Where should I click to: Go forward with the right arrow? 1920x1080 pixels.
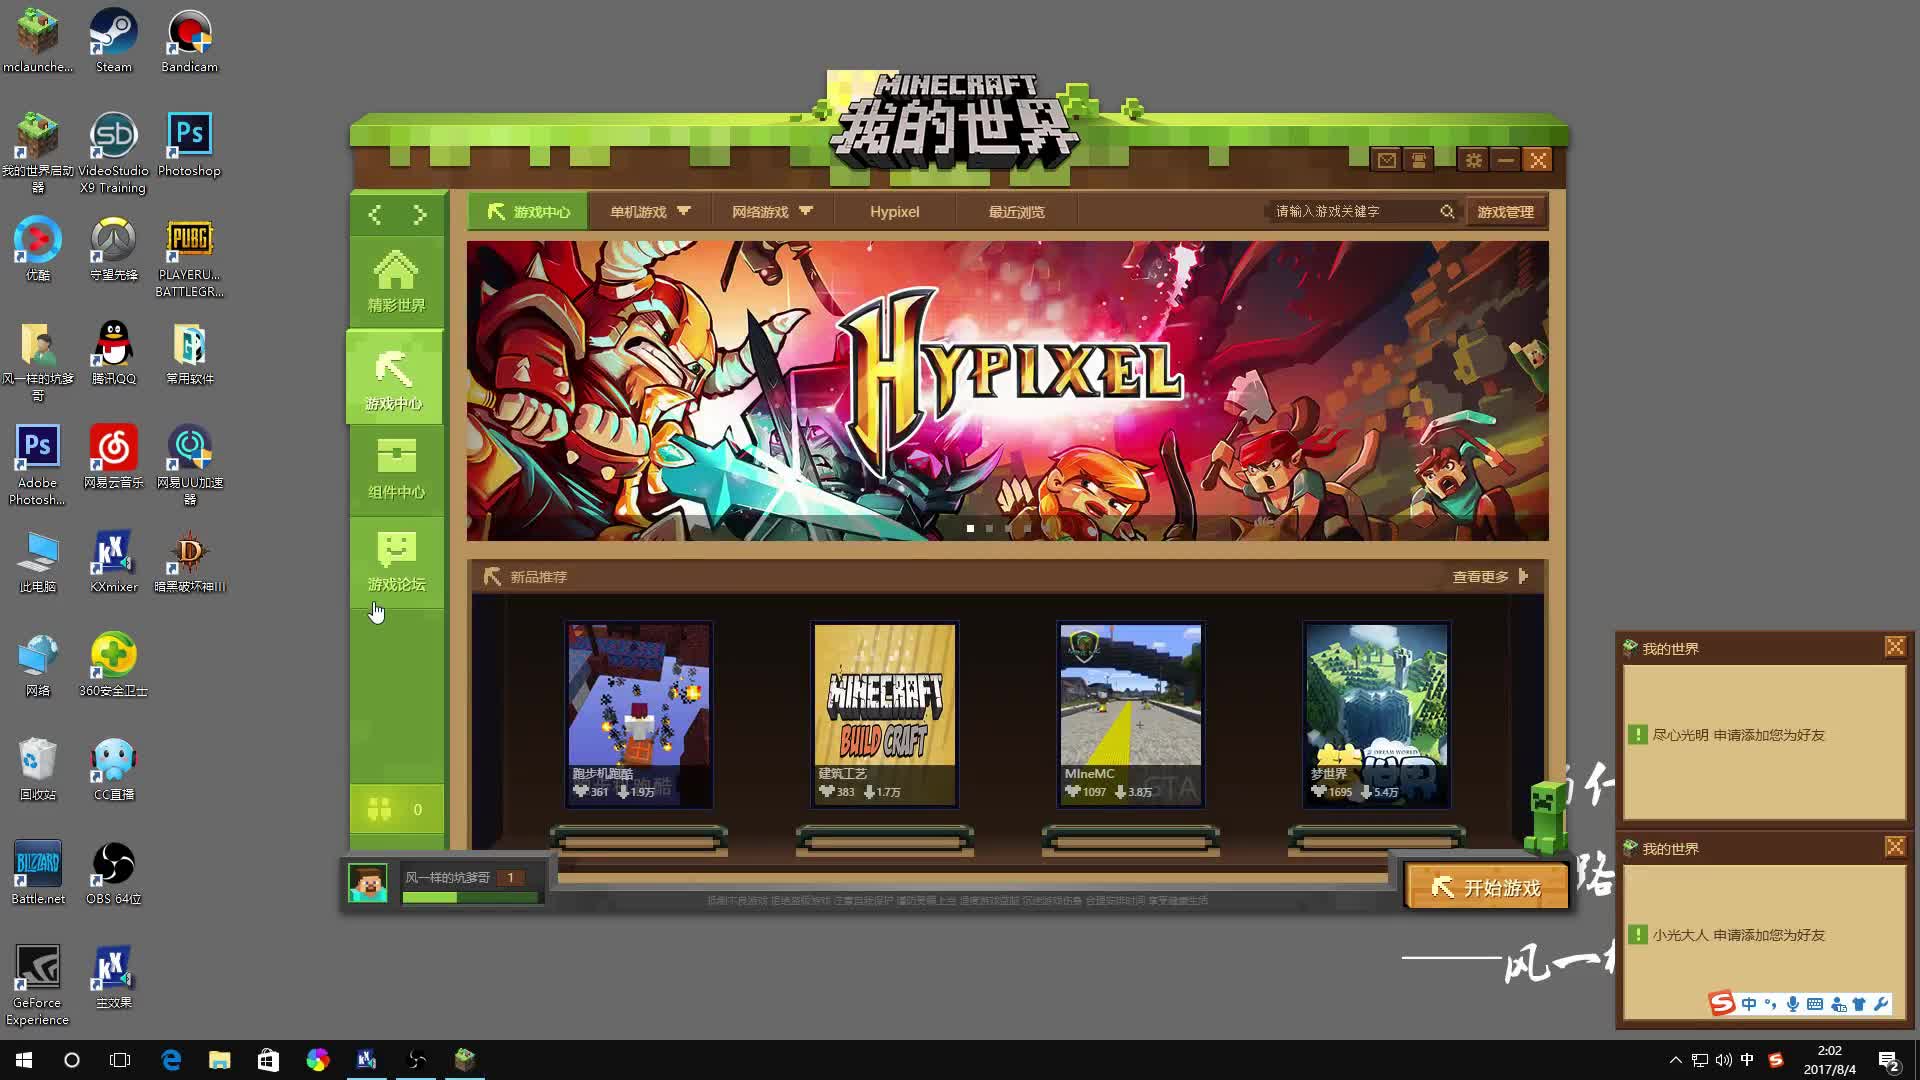coord(419,214)
